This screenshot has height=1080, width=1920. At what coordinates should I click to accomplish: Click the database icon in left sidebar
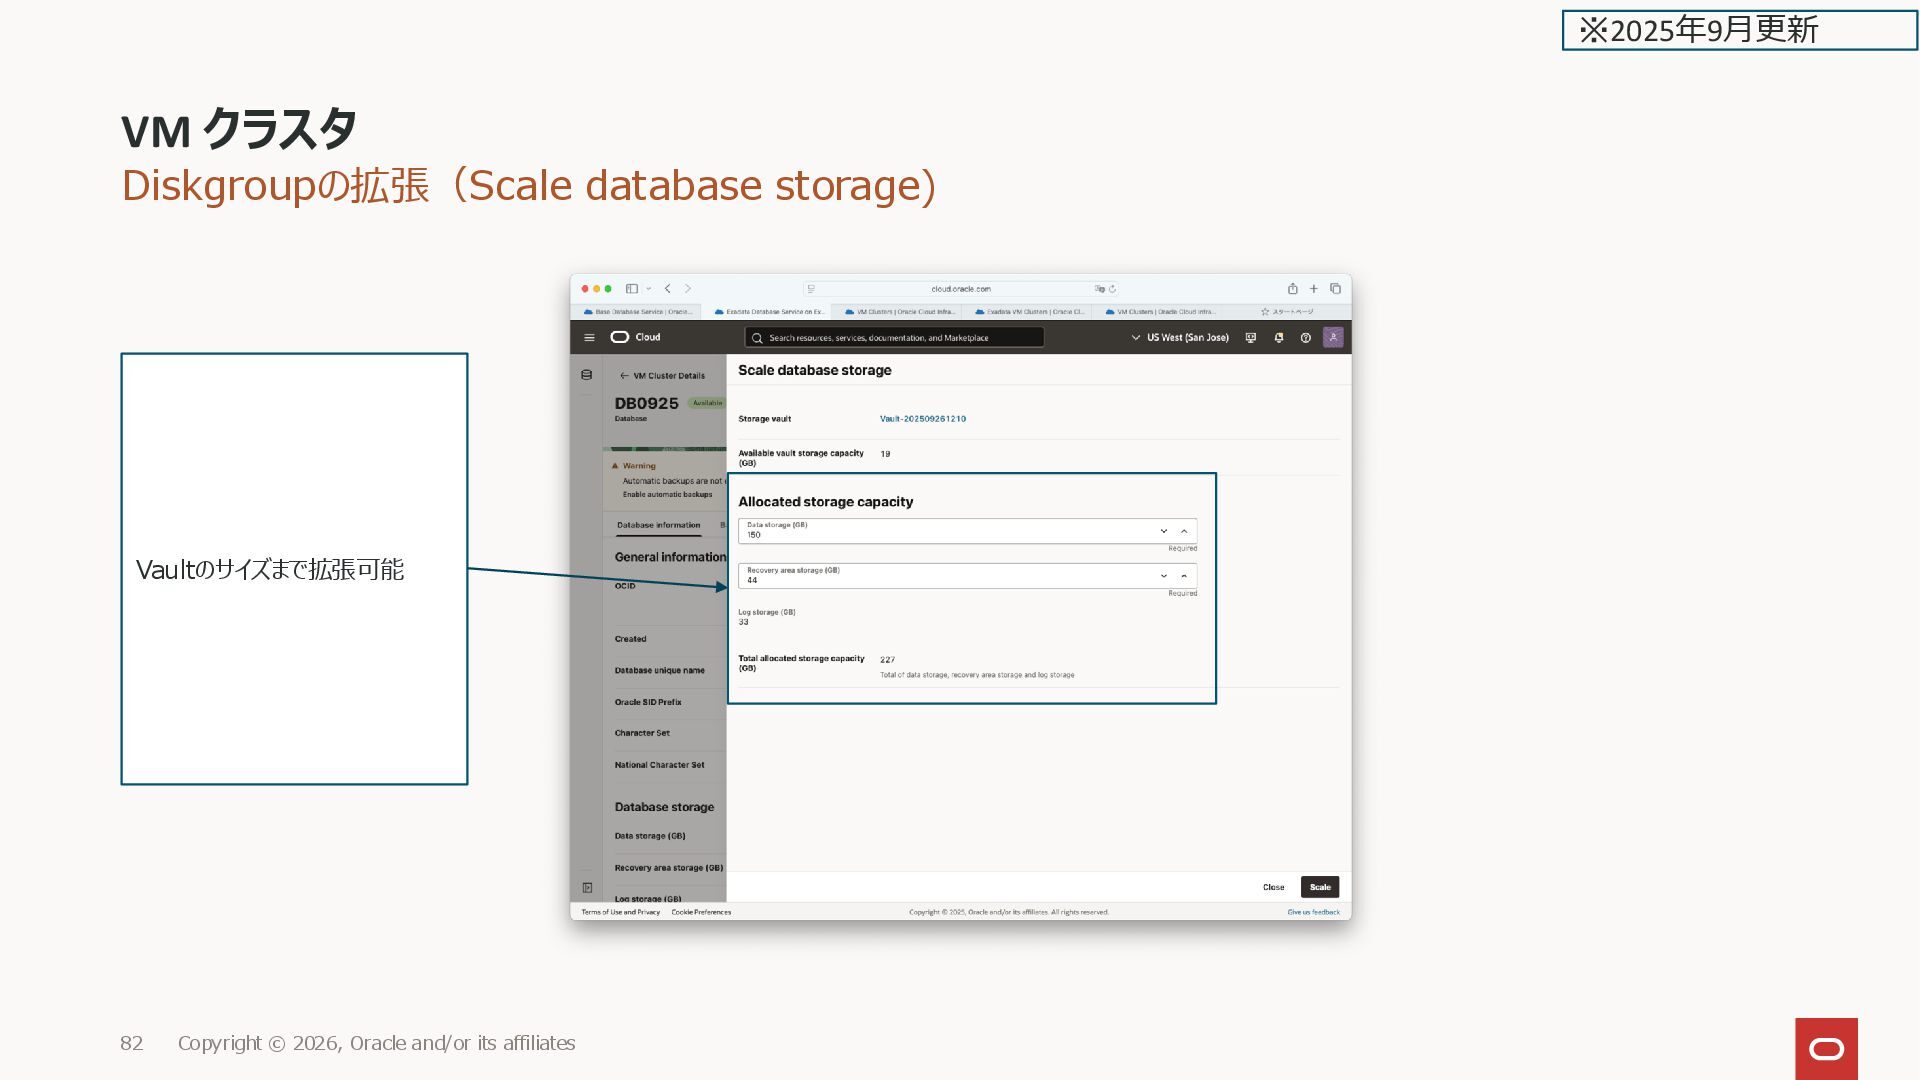click(x=587, y=375)
